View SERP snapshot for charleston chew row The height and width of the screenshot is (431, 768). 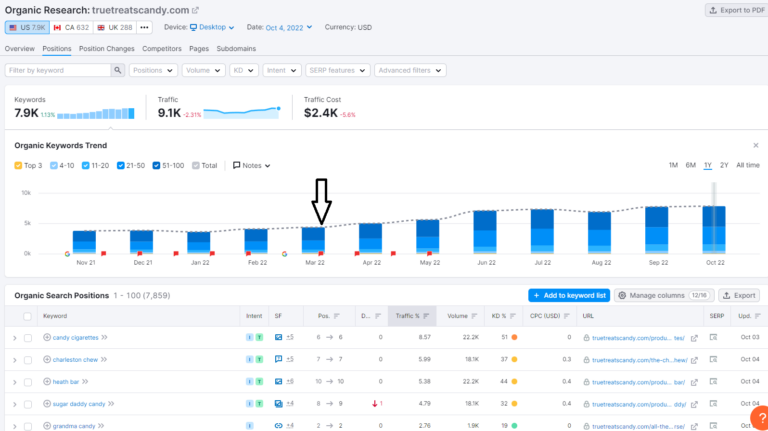click(714, 359)
